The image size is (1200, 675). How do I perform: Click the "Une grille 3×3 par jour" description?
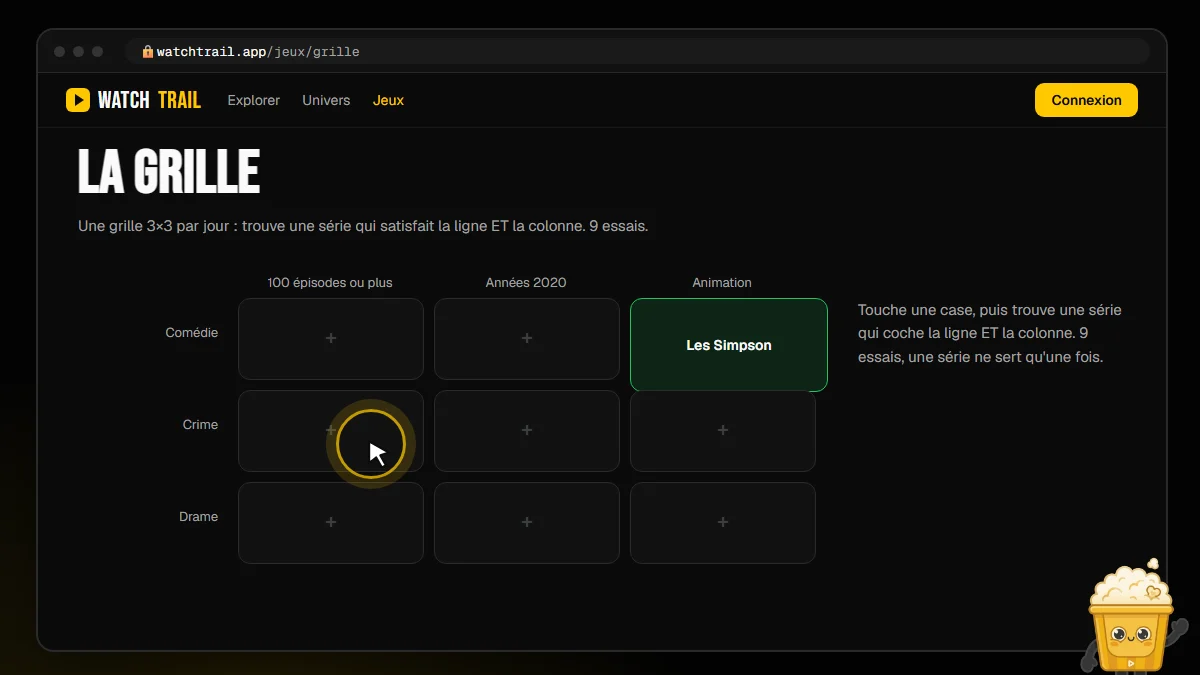[363, 226]
